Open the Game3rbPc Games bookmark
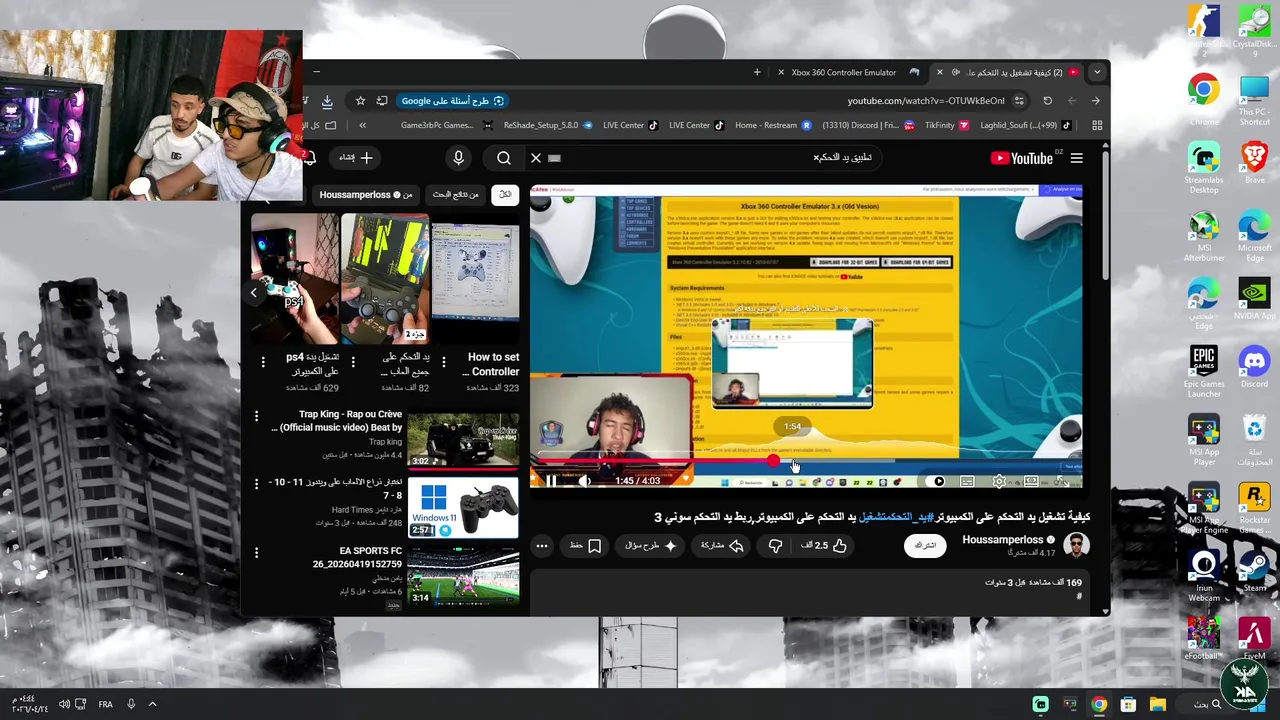This screenshot has width=1280, height=720. click(x=445, y=125)
